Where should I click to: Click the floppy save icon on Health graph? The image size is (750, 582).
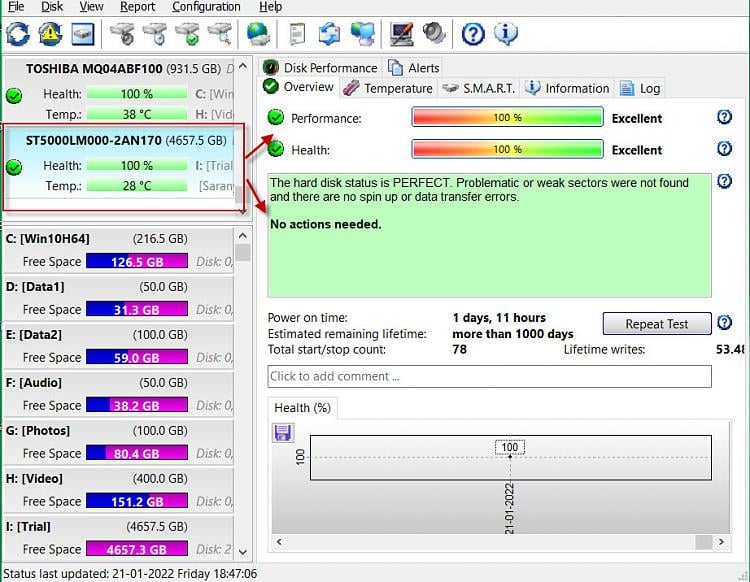(x=283, y=433)
